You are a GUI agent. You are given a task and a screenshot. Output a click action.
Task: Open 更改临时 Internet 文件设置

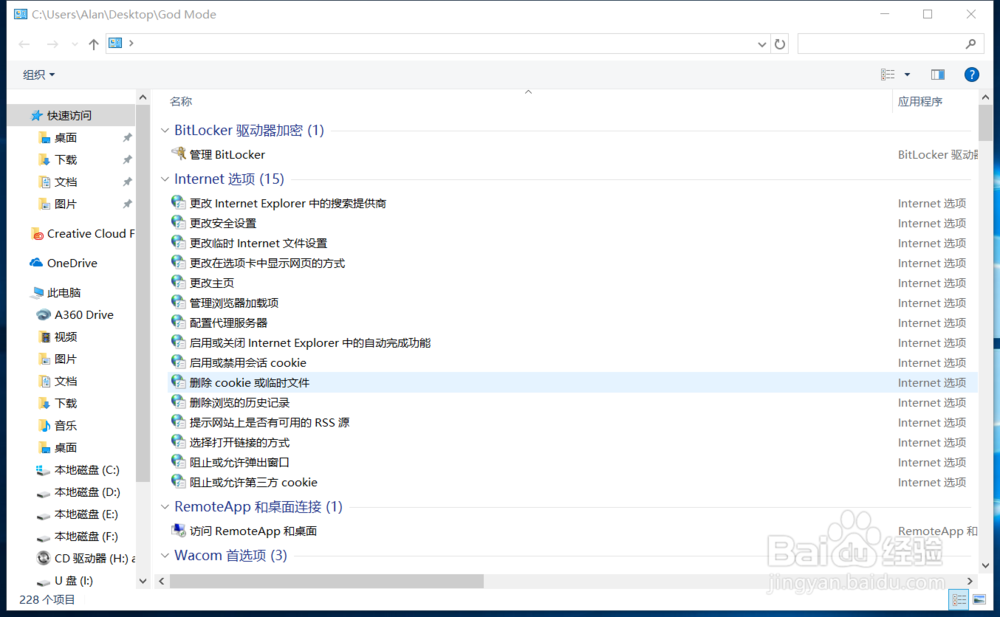coord(258,243)
